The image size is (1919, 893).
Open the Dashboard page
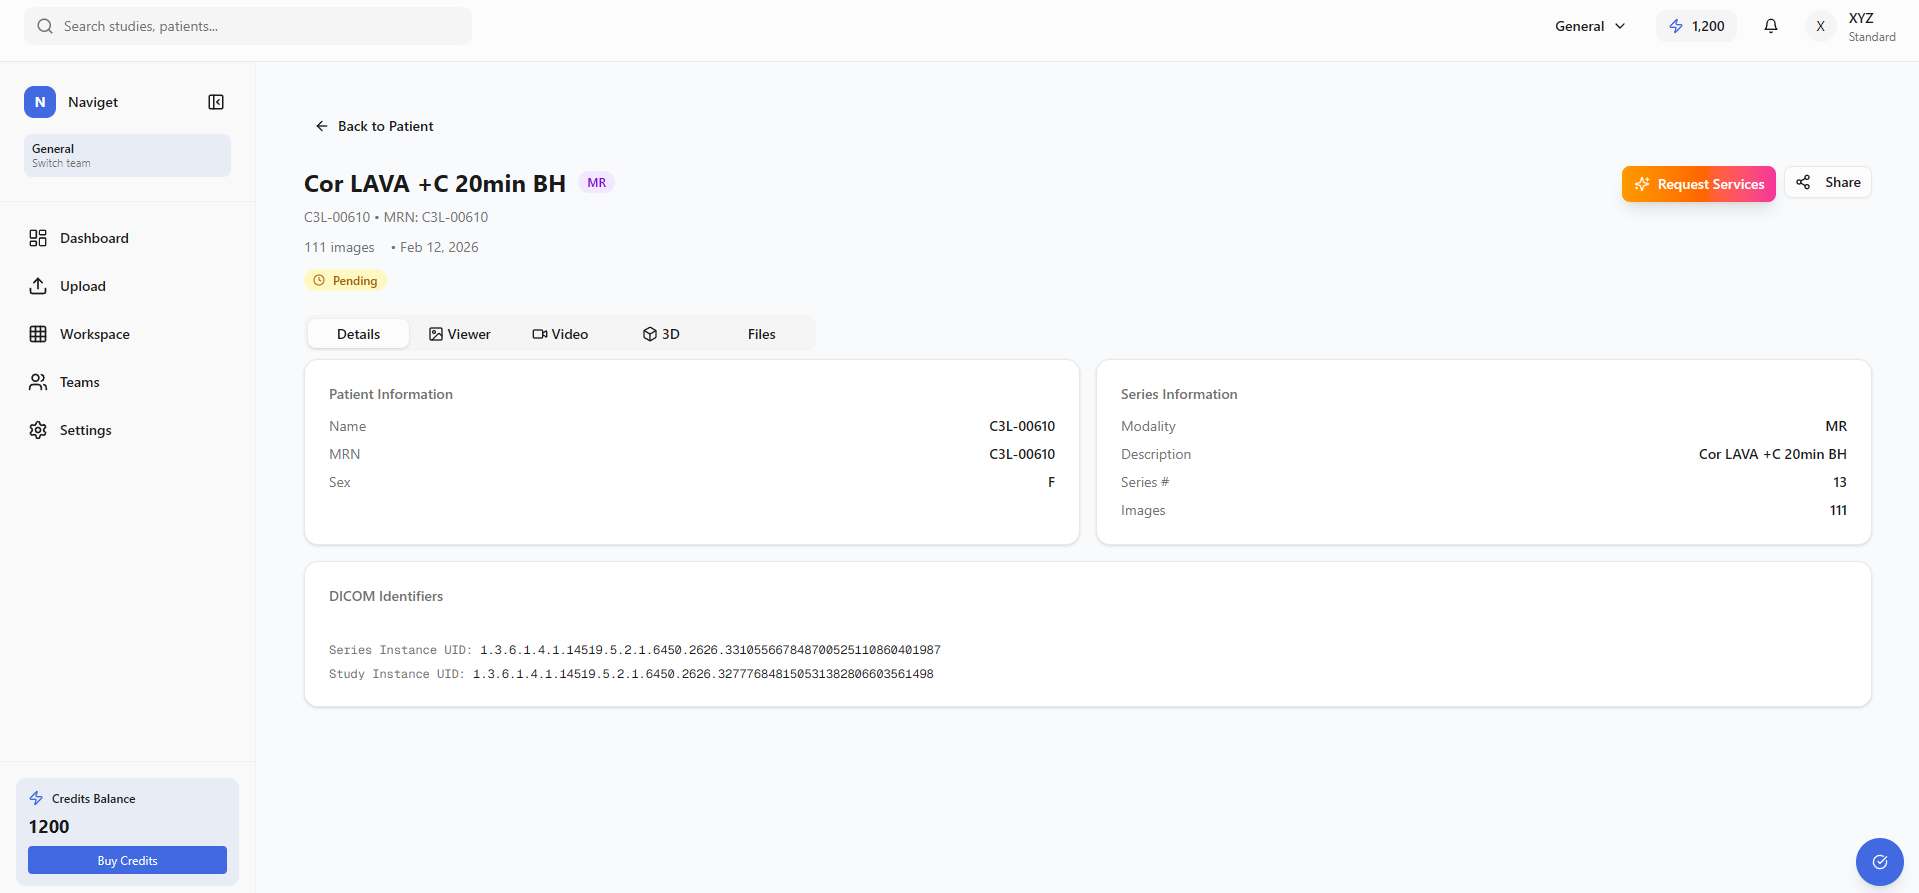(x=94, y=238)
